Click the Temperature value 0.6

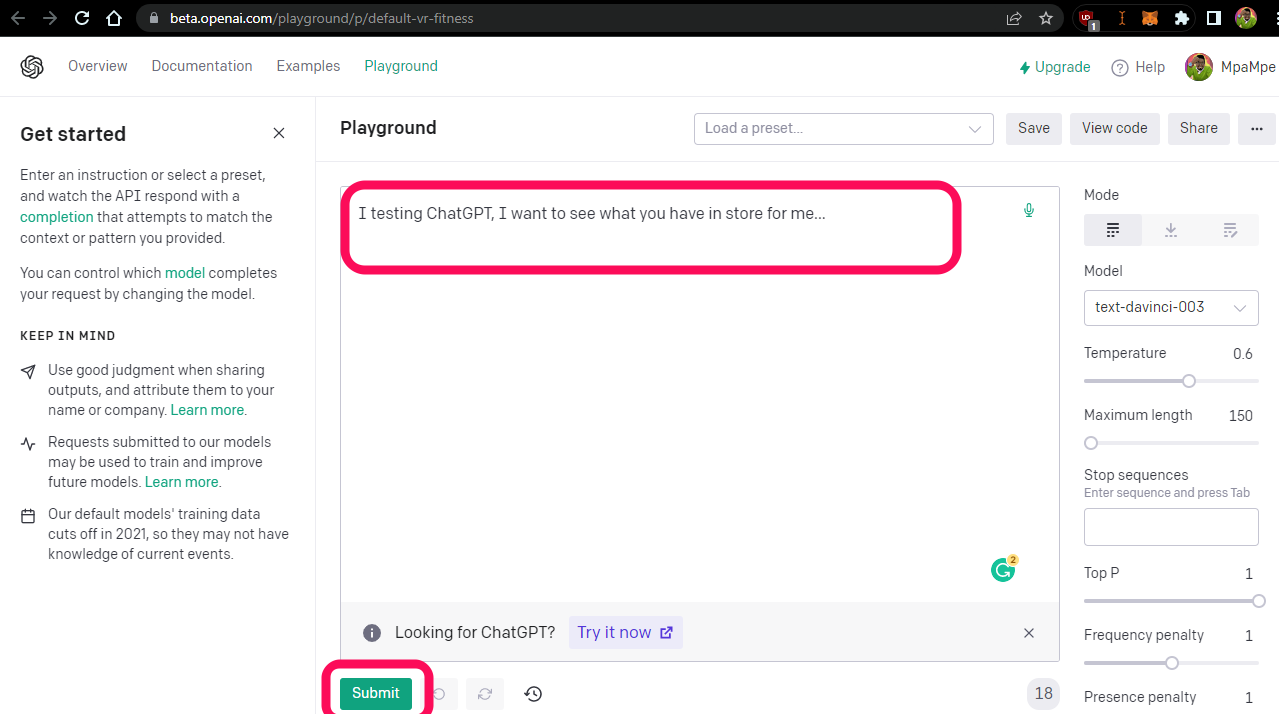(1242, 354)
